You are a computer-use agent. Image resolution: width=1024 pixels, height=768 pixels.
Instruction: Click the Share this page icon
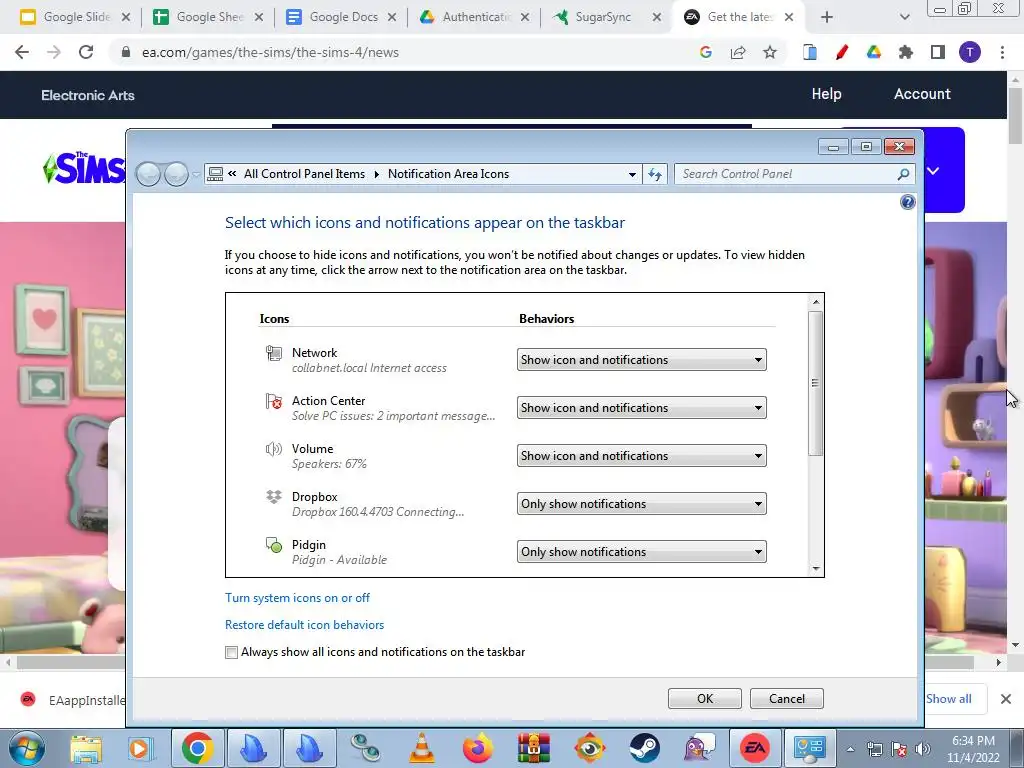738,52
